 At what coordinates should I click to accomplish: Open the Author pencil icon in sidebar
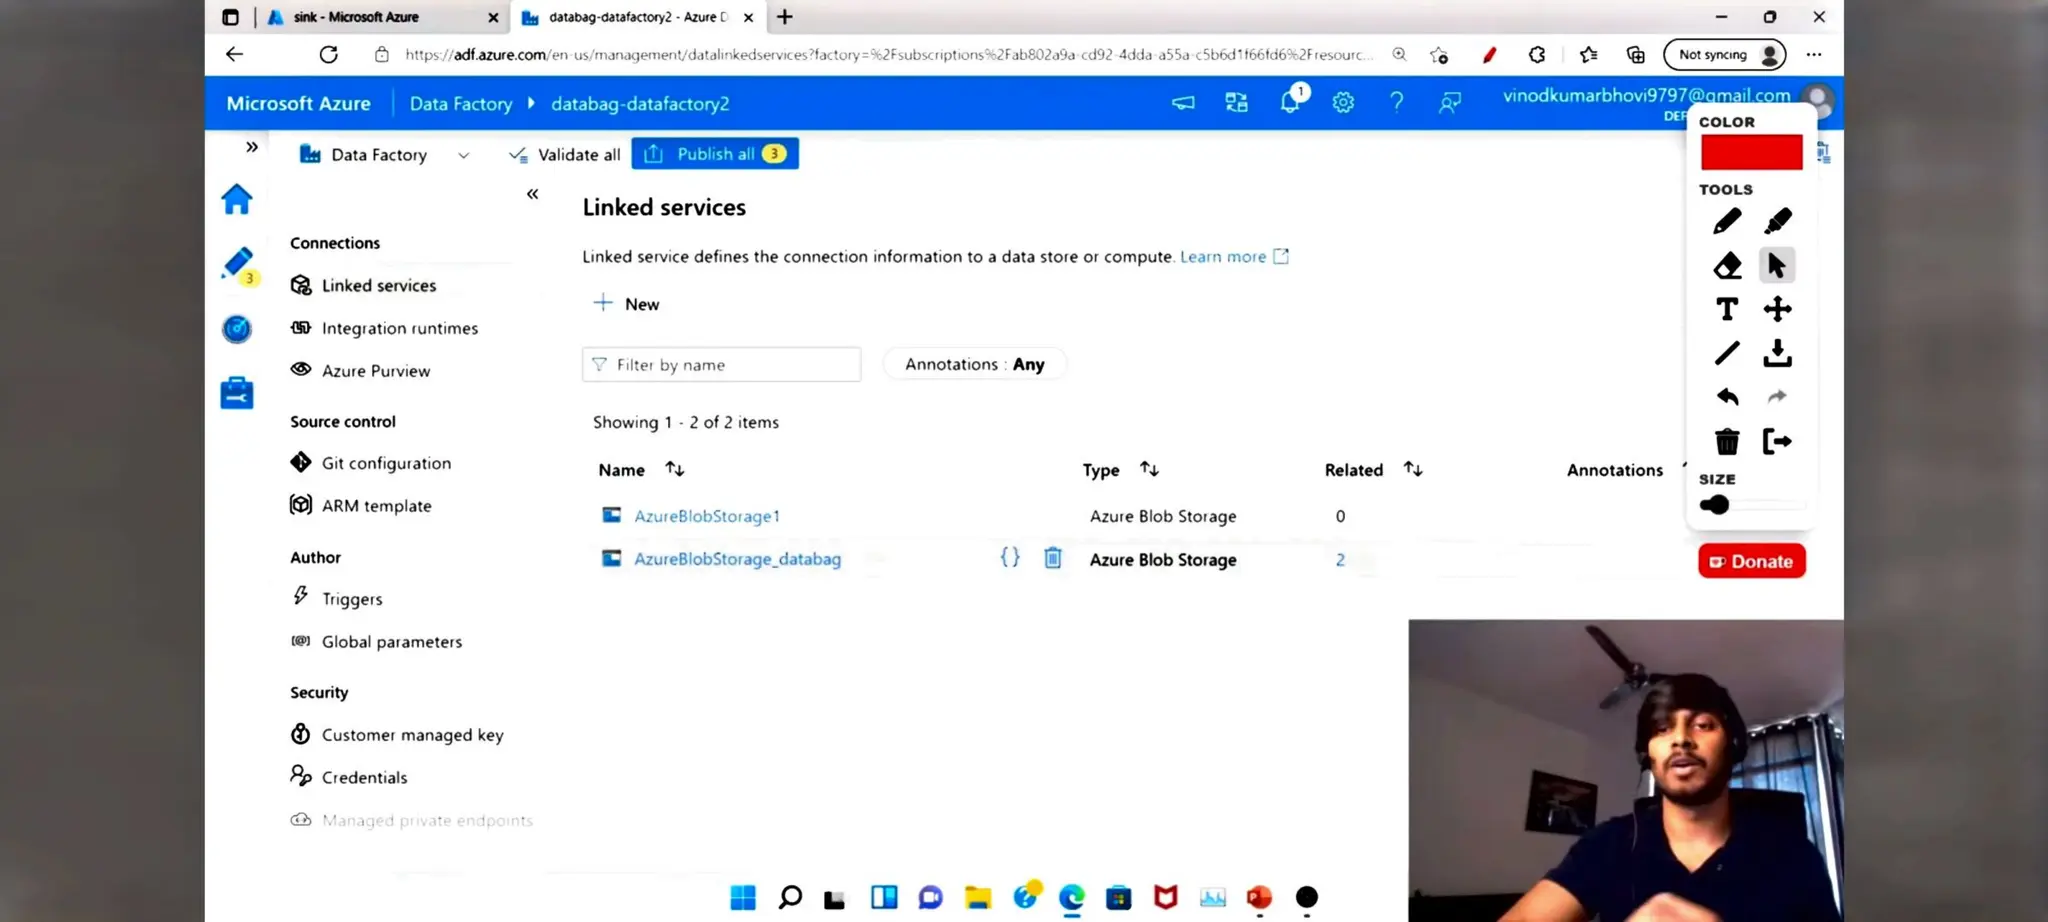238,265
